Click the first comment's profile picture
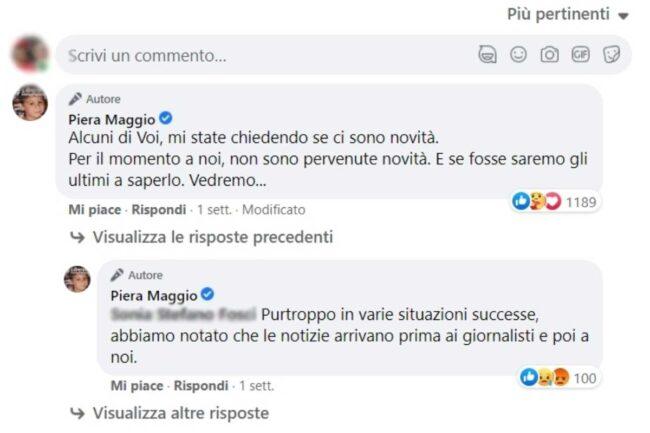 (x=29, y=102)
